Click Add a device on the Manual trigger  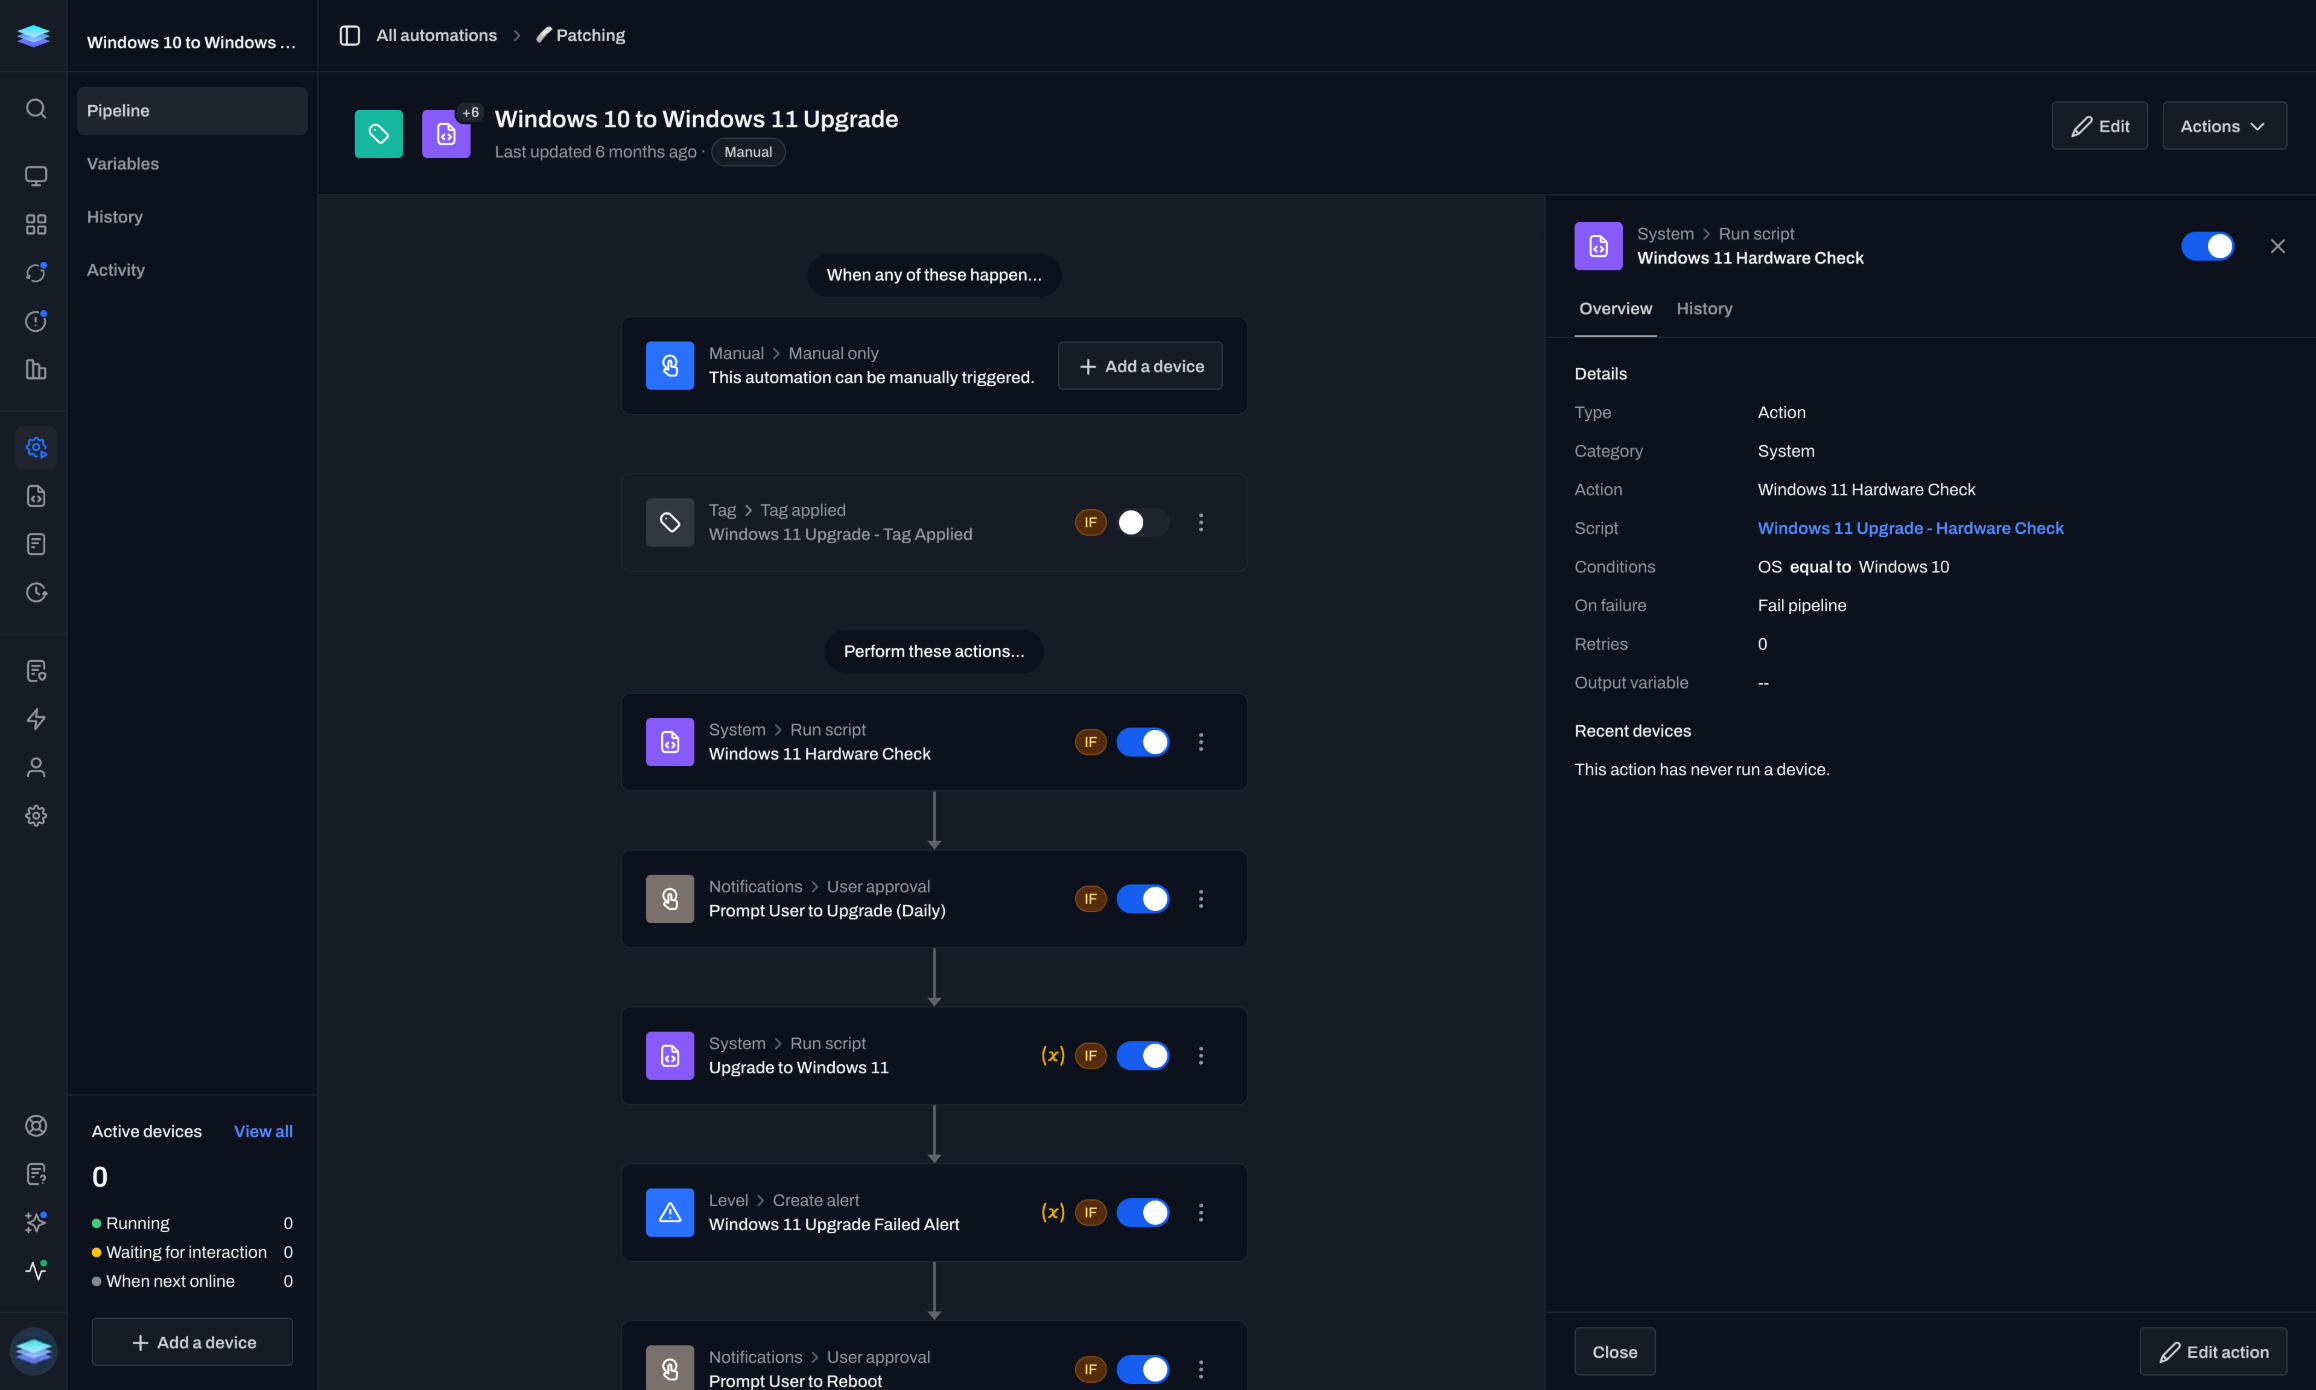point(1140,366)
